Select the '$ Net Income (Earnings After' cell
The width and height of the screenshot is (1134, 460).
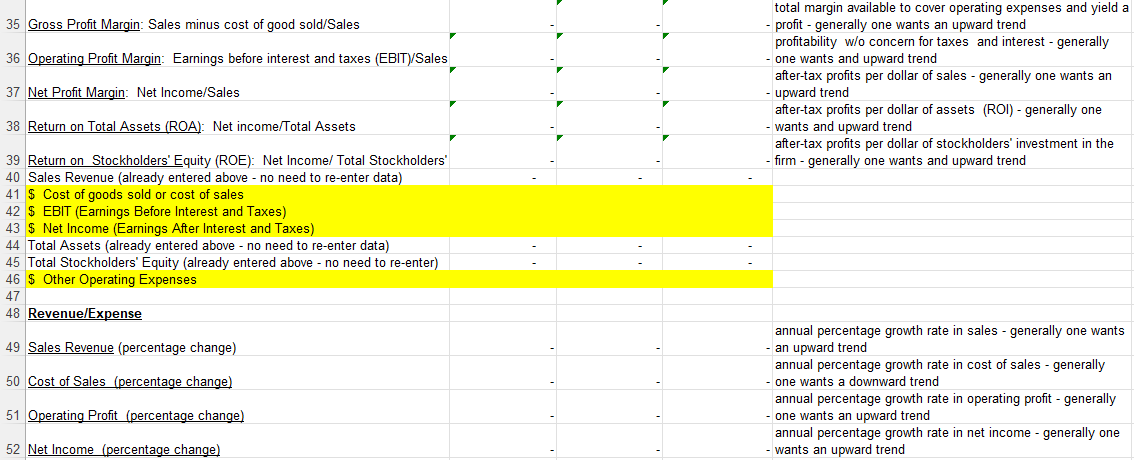[x=237, y=229]
